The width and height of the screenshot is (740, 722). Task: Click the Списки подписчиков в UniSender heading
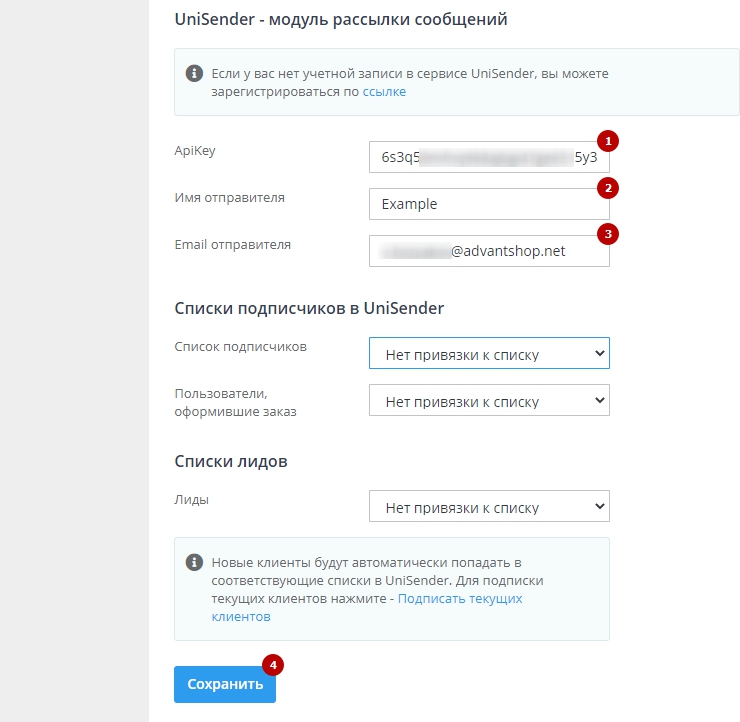click(308, 308)
